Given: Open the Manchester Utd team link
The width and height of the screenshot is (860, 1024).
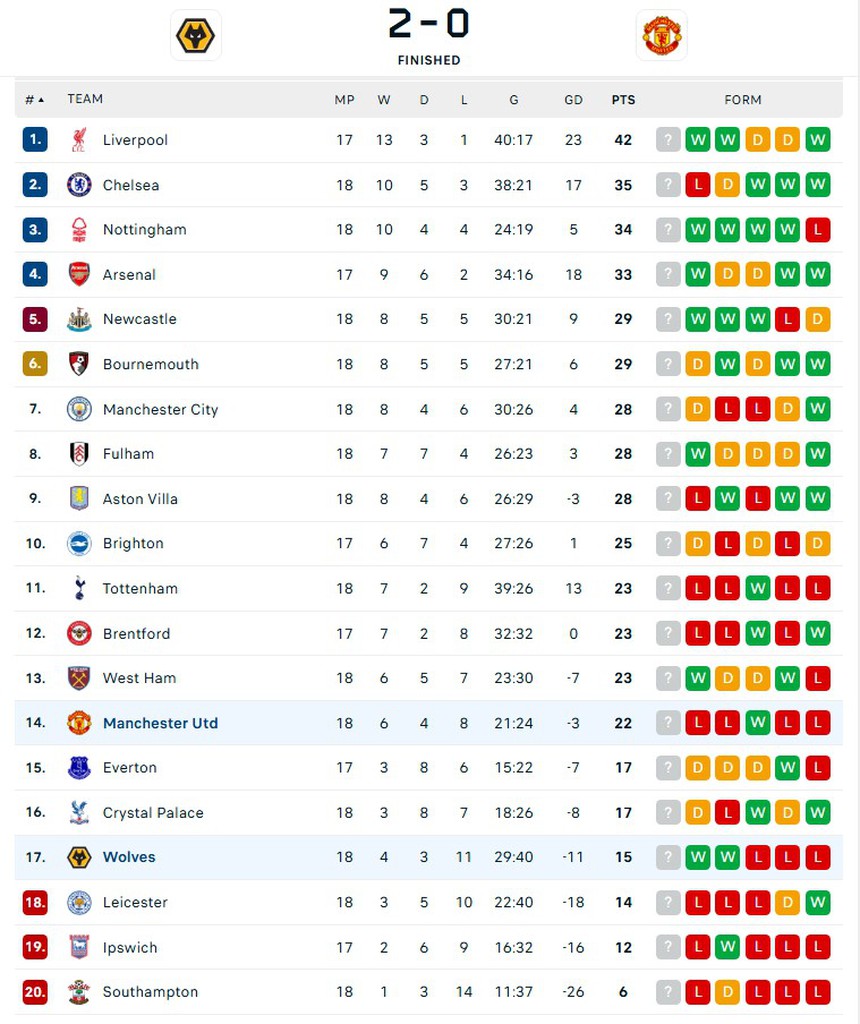Looking at the screenshot, I should point(160,723).
